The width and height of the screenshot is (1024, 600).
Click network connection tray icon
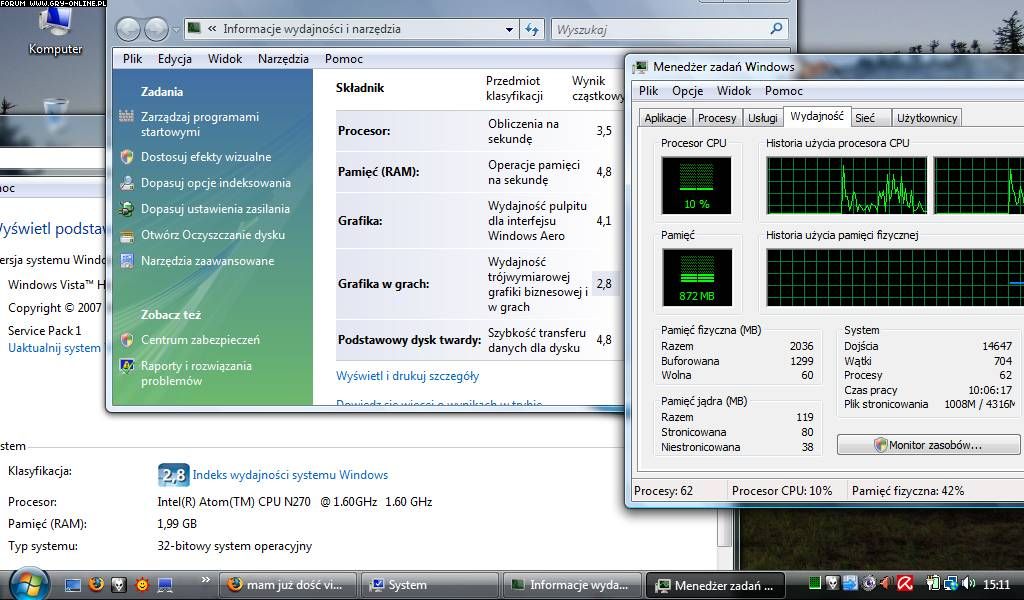951,583
